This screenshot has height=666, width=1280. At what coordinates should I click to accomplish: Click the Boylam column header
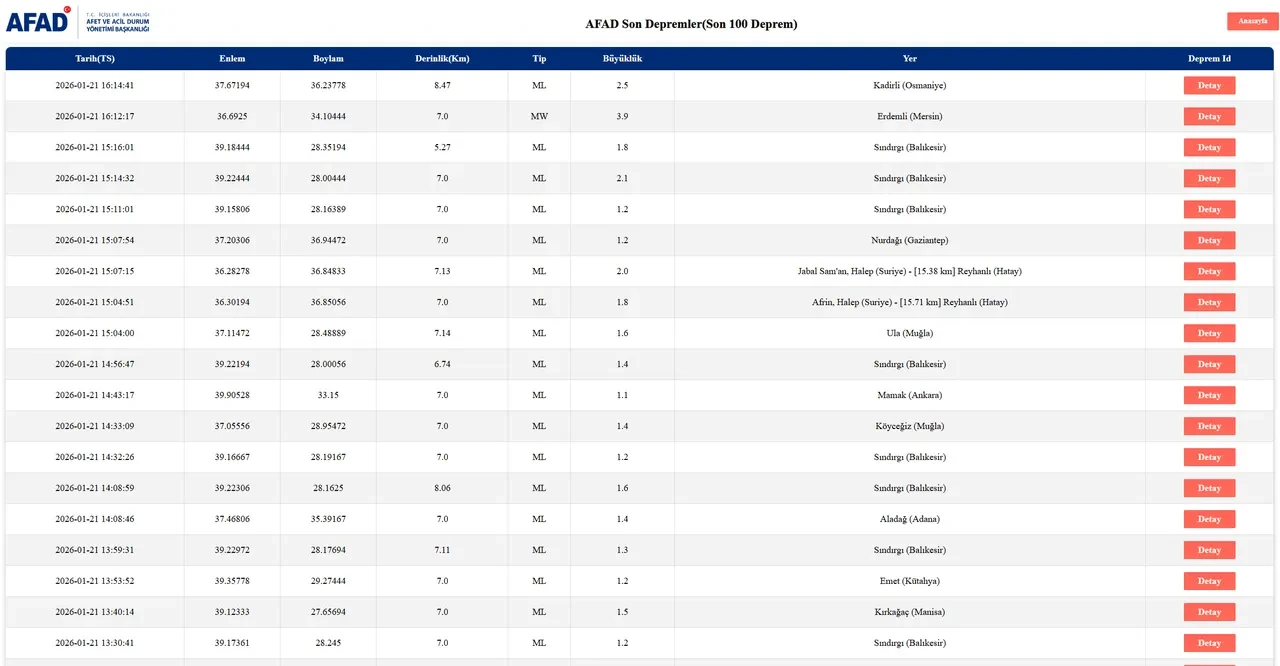coord(328,59)
